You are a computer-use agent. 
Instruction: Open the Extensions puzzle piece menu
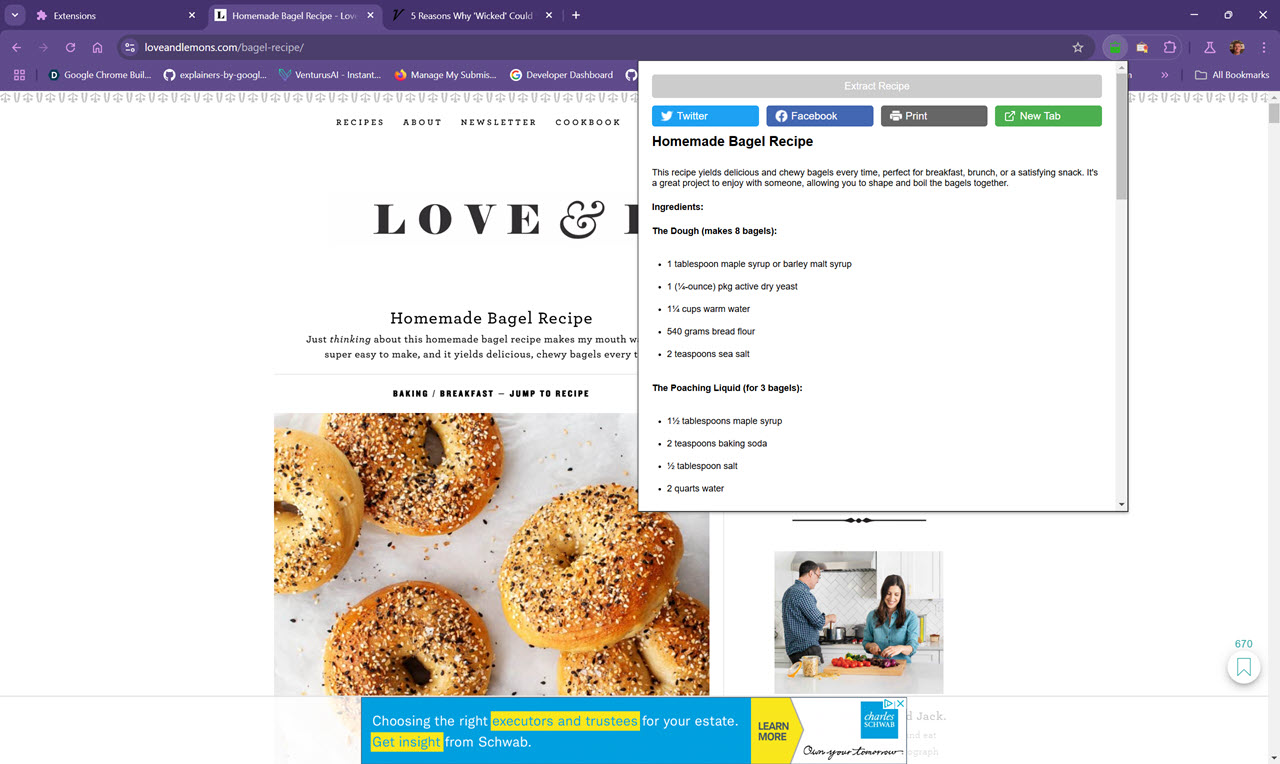point(1169,47)
